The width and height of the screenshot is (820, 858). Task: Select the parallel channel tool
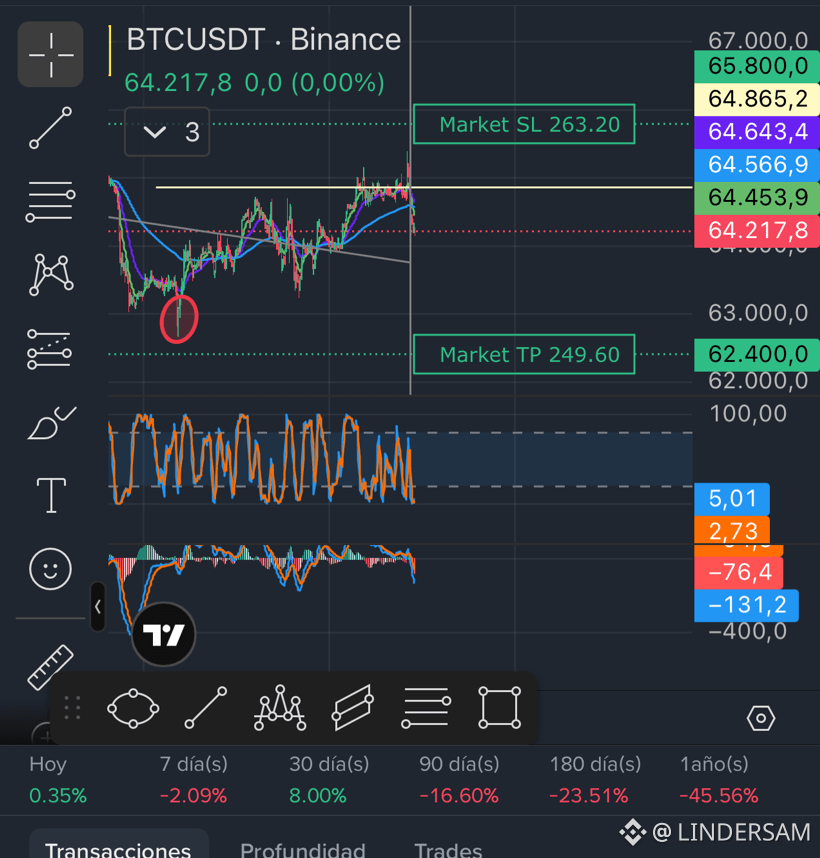tap(353, 708)
